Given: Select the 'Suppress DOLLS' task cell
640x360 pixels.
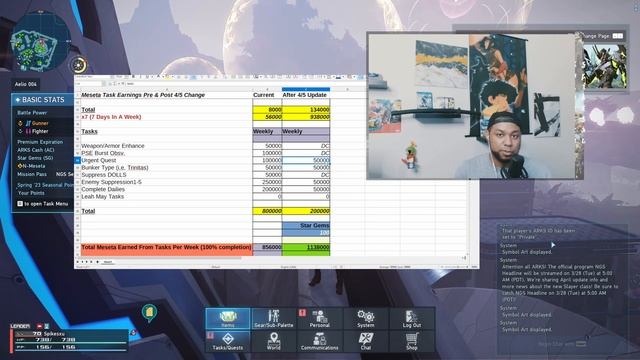Looking at the screenshot, I should click(167, 175).
